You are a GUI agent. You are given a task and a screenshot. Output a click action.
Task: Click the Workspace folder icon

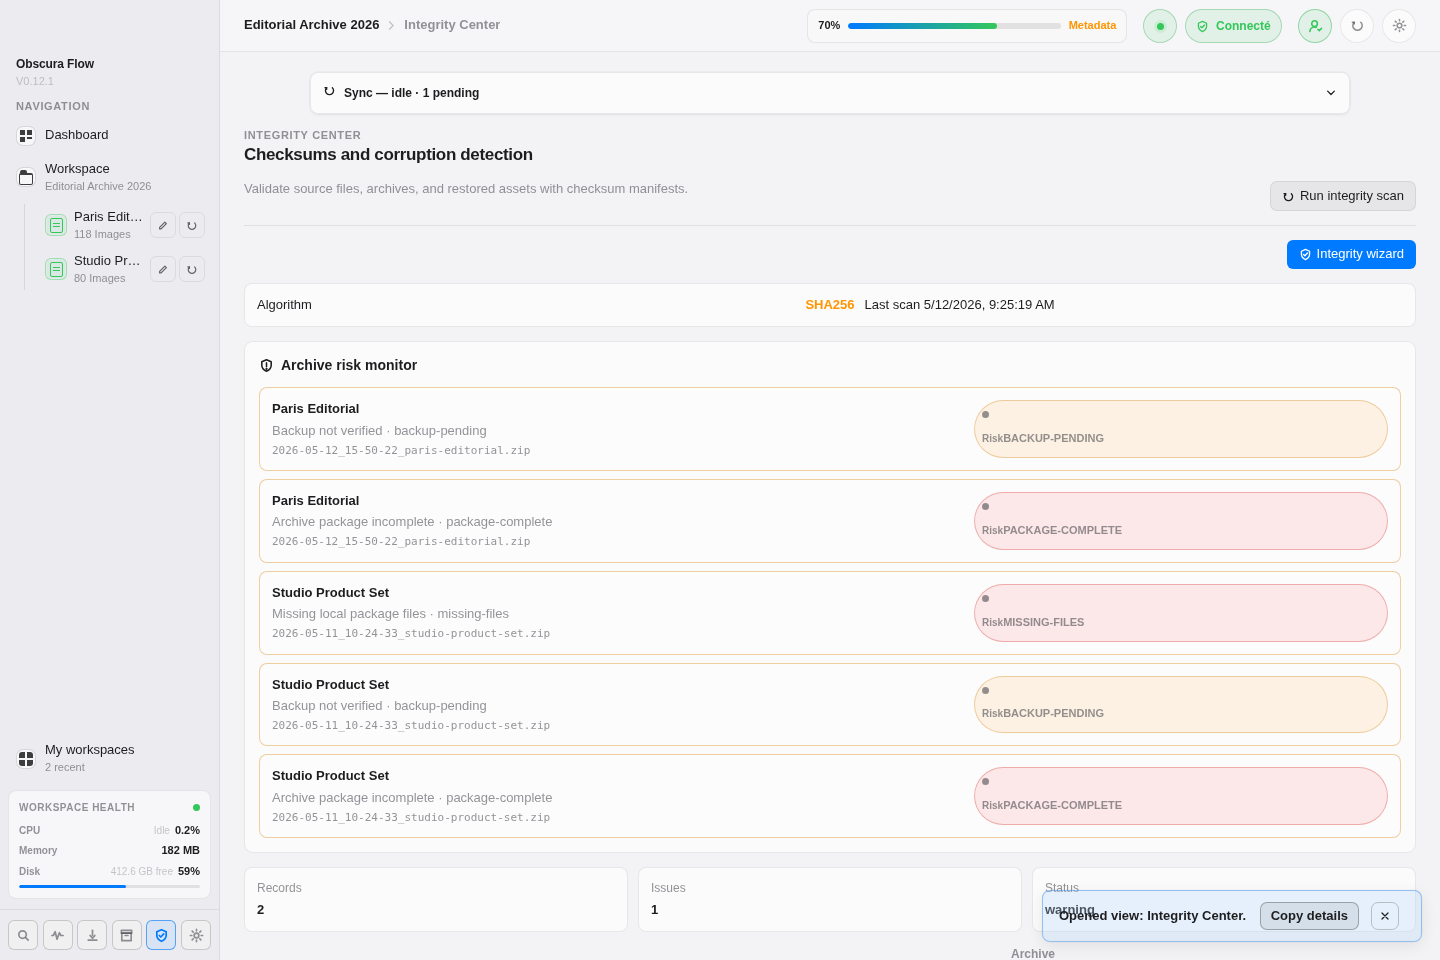point(26,177)
